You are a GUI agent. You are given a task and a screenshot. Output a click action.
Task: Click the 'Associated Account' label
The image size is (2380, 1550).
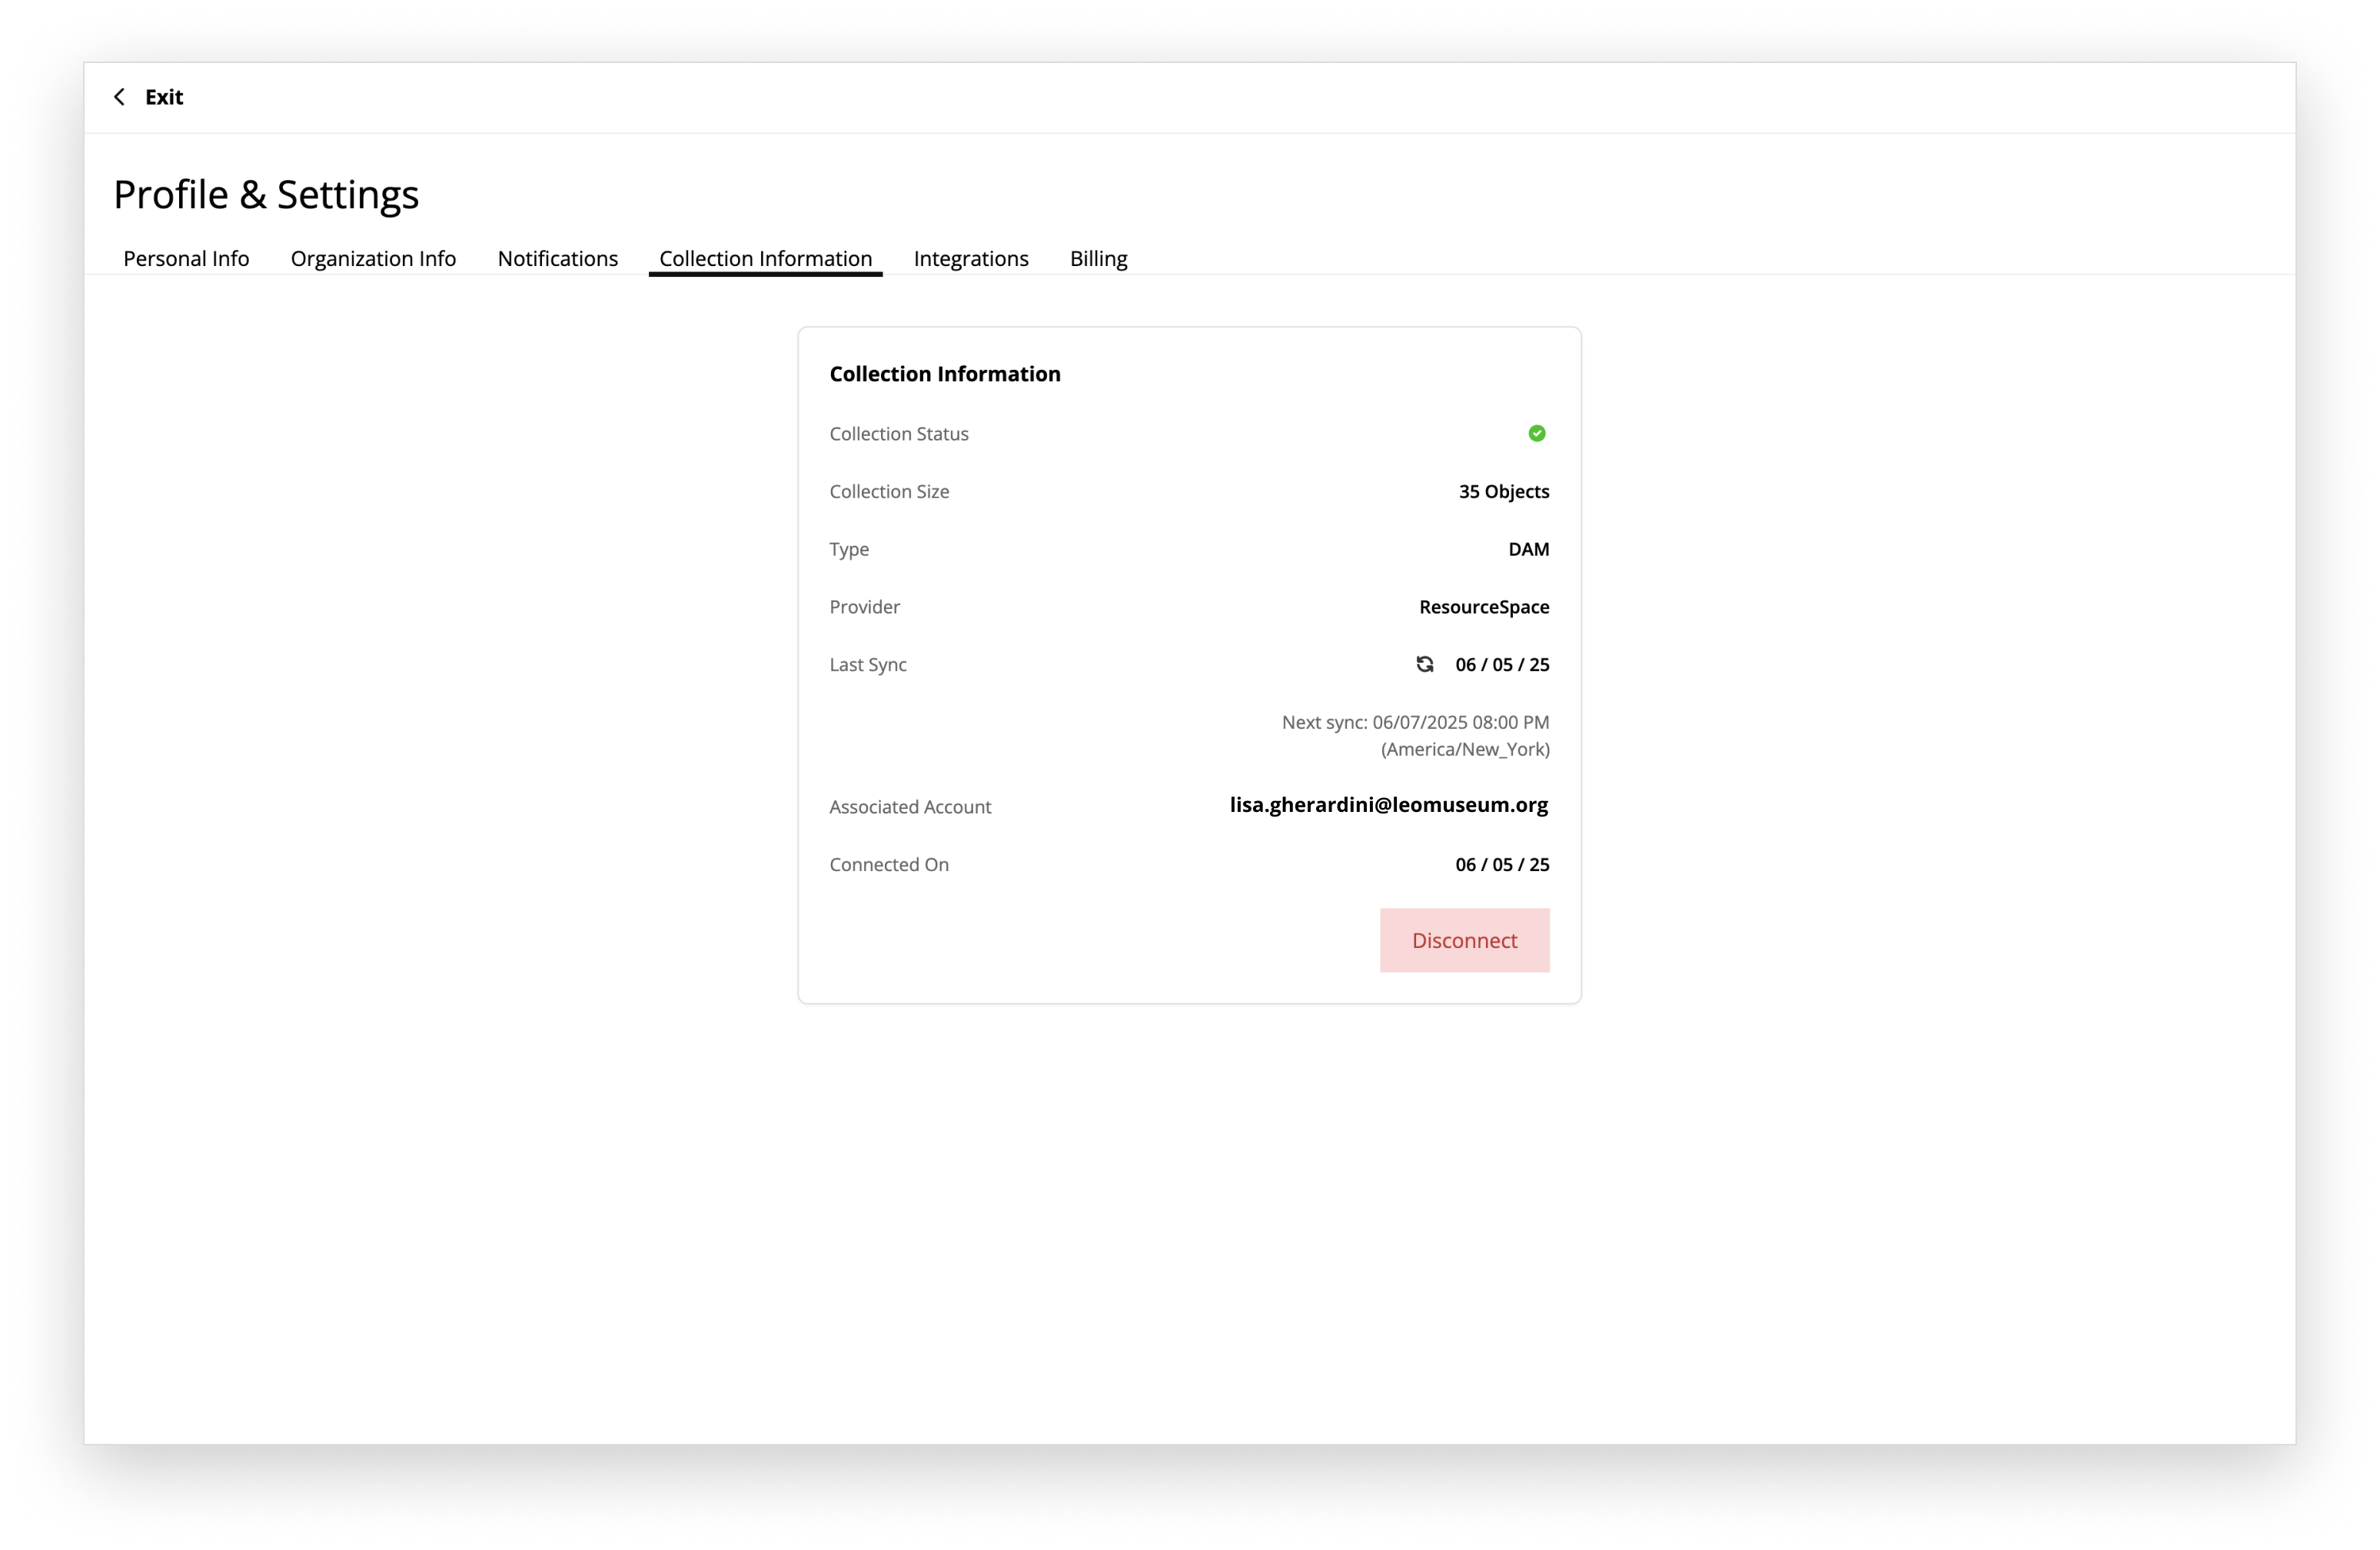point(910,807)
